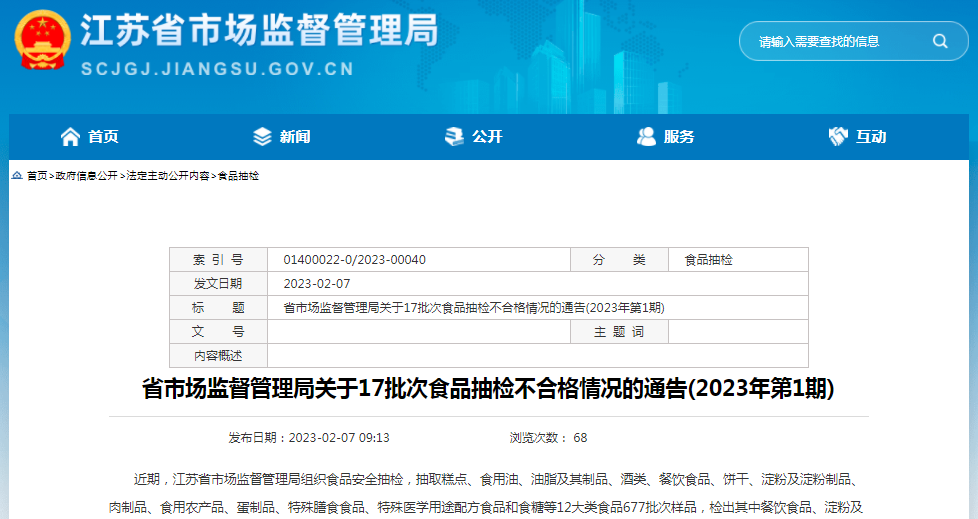Click the index number 01400022-0/2023-00040 cell

355,260
